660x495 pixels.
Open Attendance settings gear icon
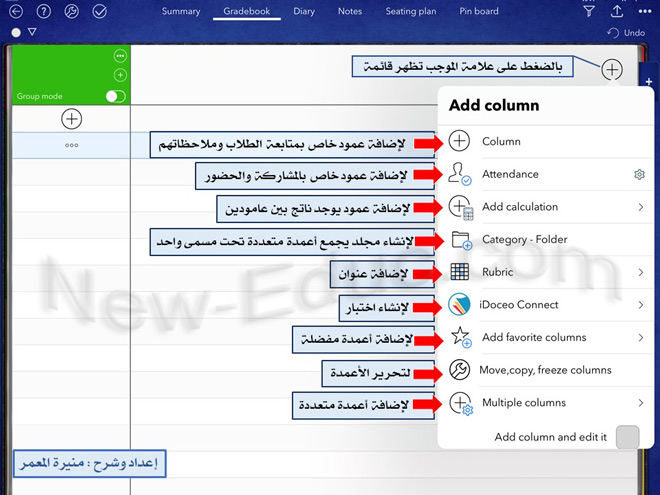(639, 174)
